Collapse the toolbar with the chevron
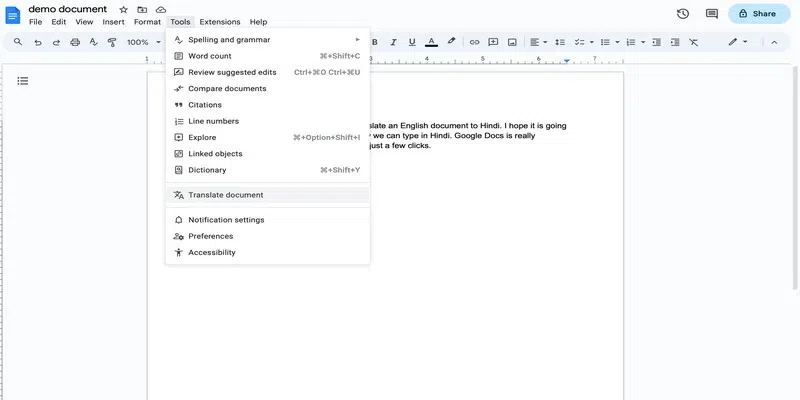This screenshot has height=400, width=800. pos(774,42)
